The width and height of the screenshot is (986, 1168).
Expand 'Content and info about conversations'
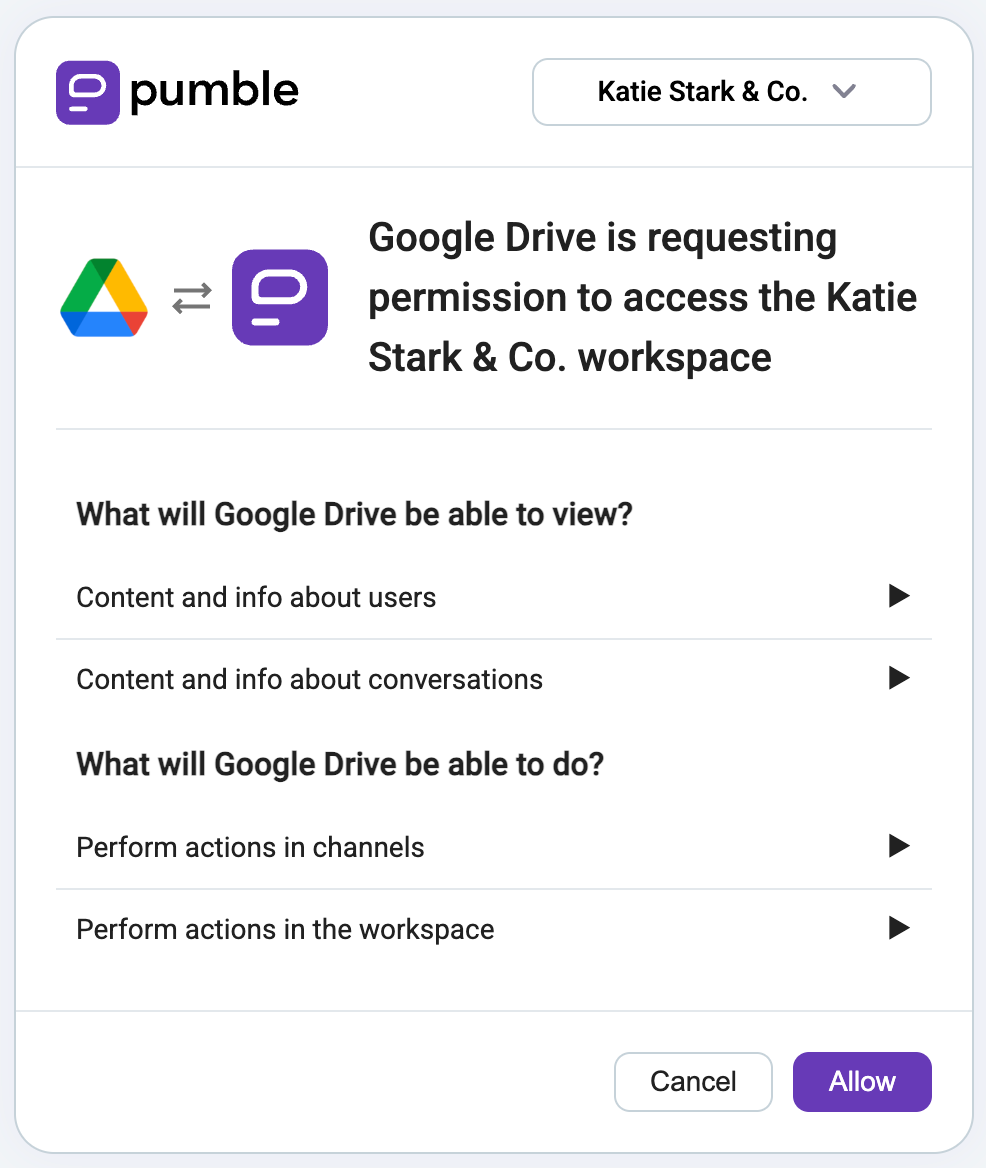(x=899, y=678)
